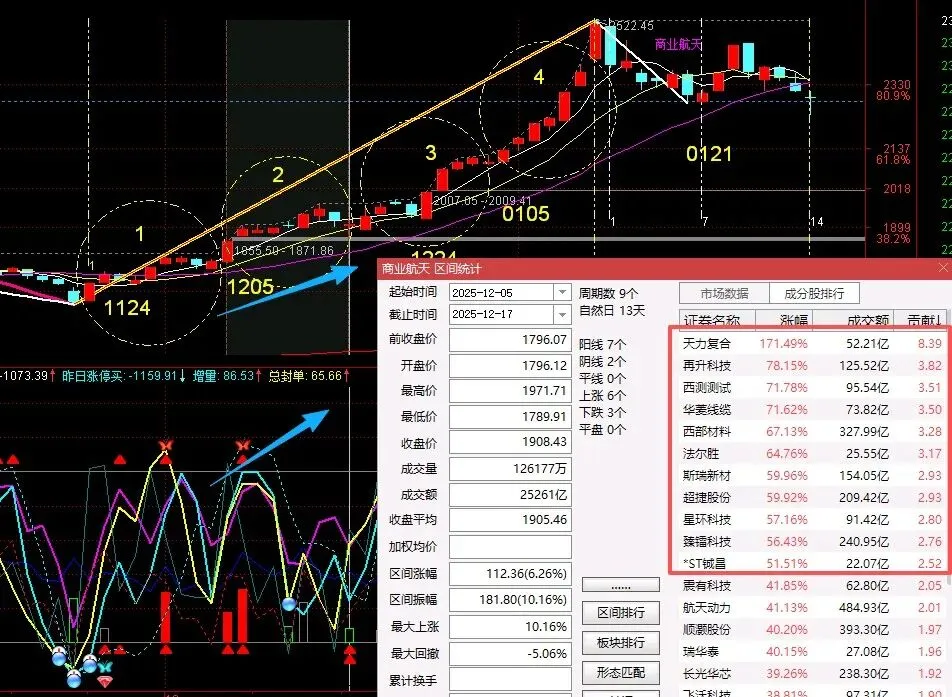
Task: Close the 区间统计 dialog
Action: pos(943,268)
